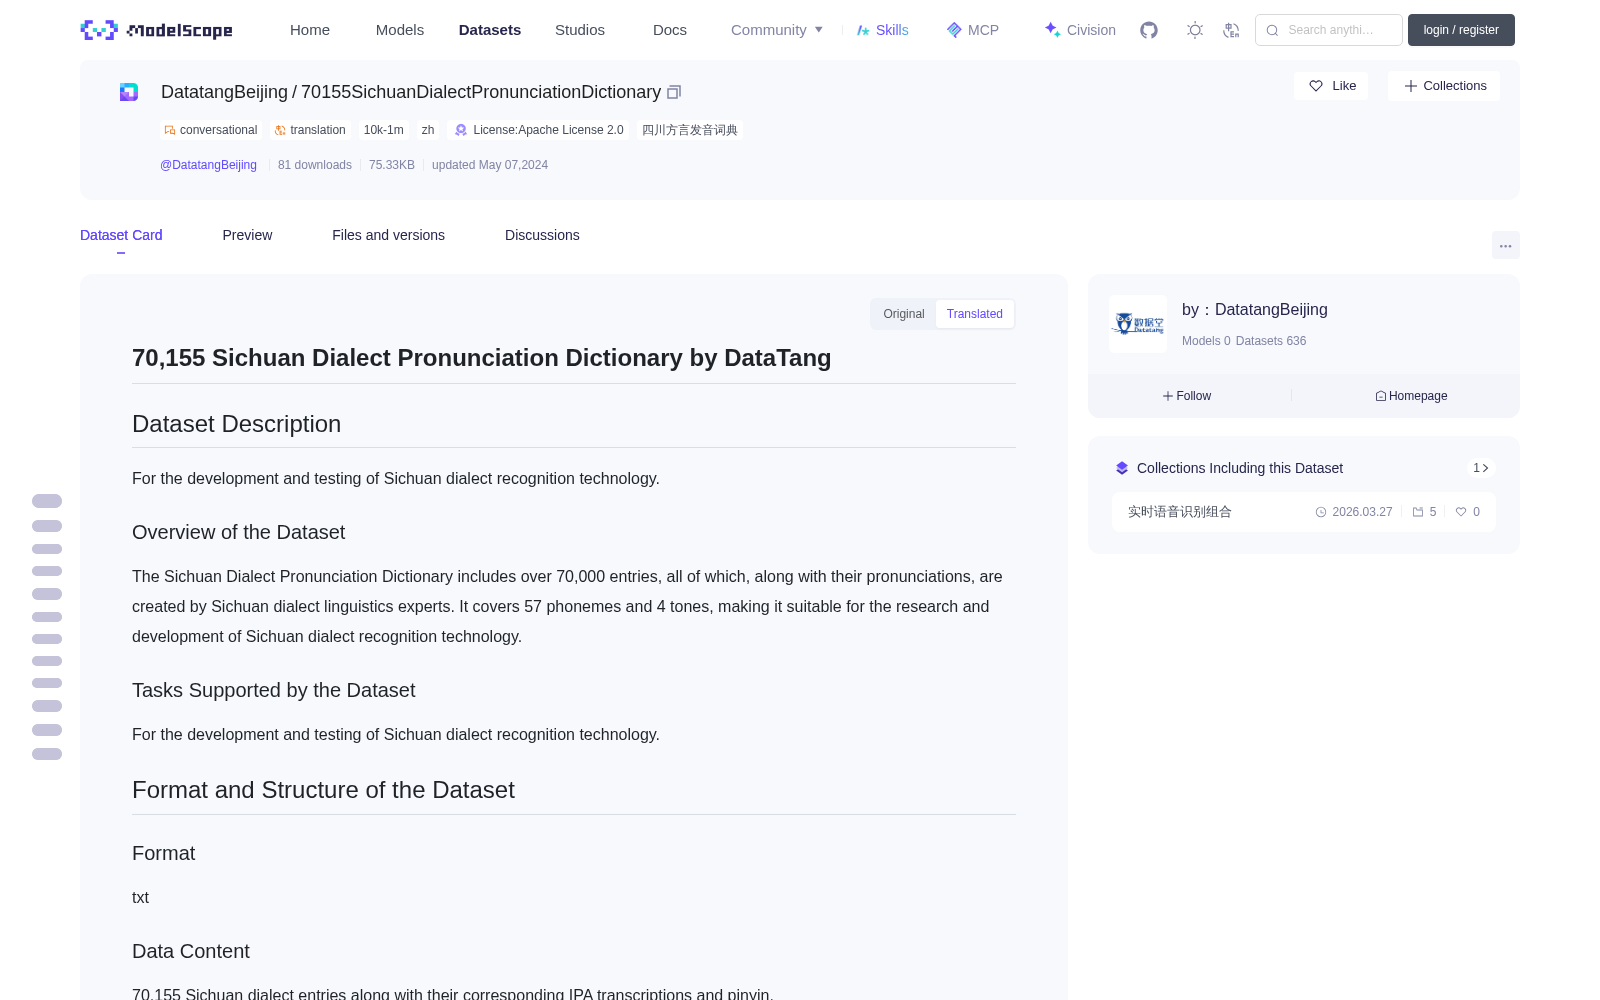Viewport: 1600px width, 1000px height.
Task: Click the 'Overview of the Dataset' heading
Action: point(238,532)
